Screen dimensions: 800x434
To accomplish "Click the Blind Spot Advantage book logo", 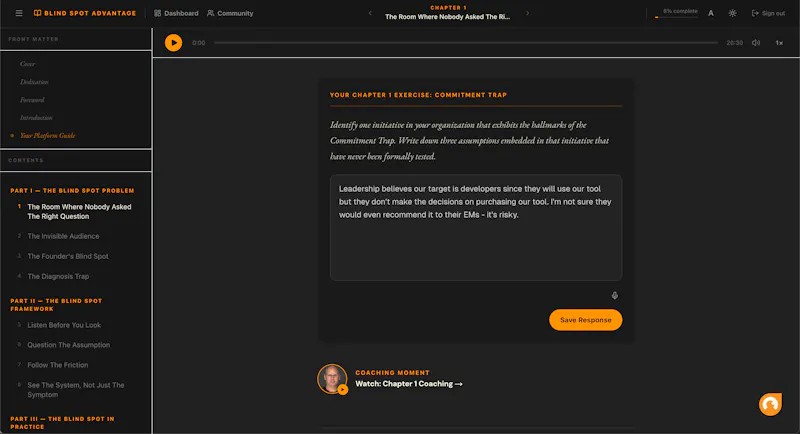I will pos(85,13).
